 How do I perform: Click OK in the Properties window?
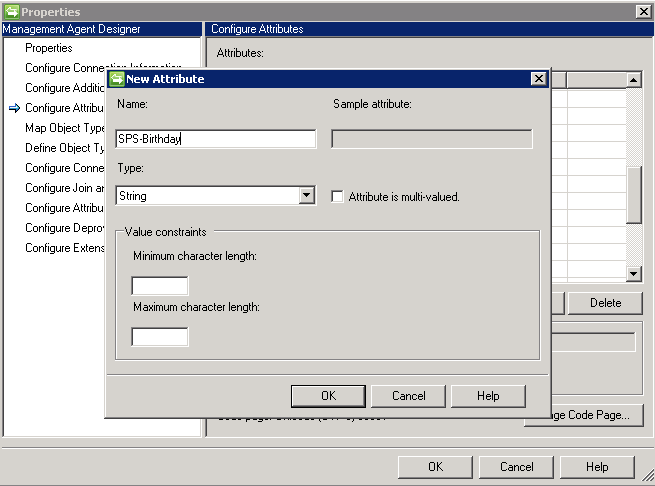(x=435, y=467)
